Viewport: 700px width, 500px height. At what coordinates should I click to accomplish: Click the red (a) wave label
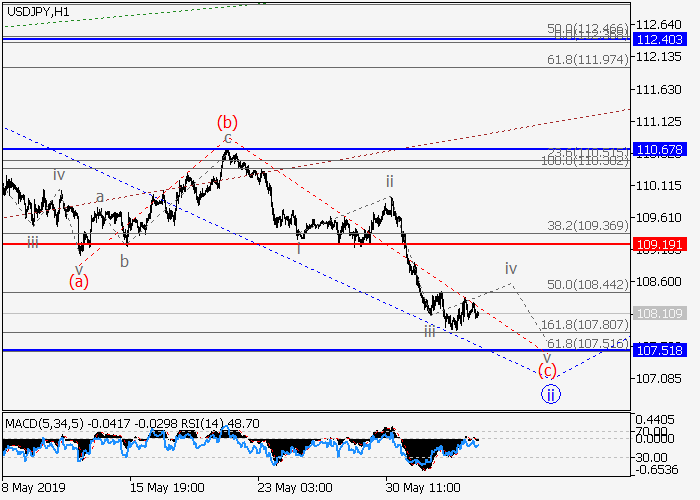coord(78,281)
